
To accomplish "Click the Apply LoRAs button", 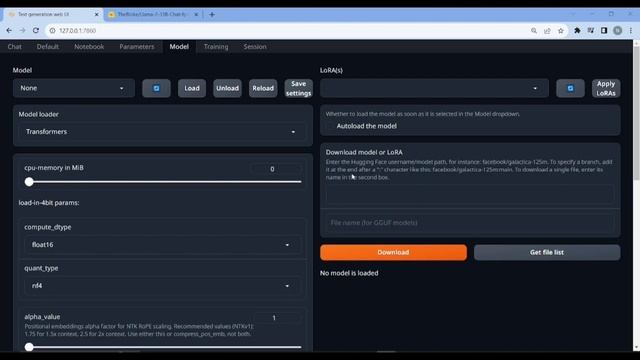I will 606,88.
